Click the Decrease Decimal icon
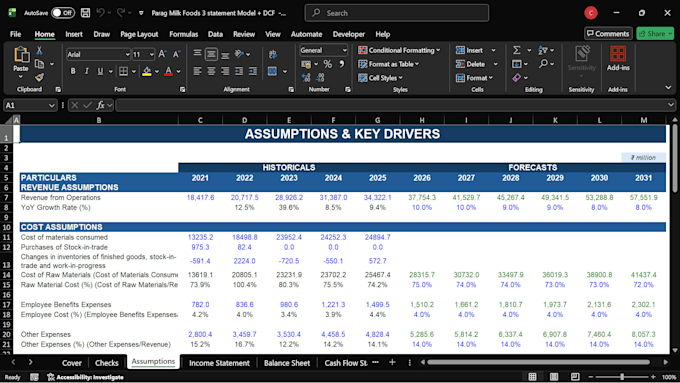 (x=320, y=78)
